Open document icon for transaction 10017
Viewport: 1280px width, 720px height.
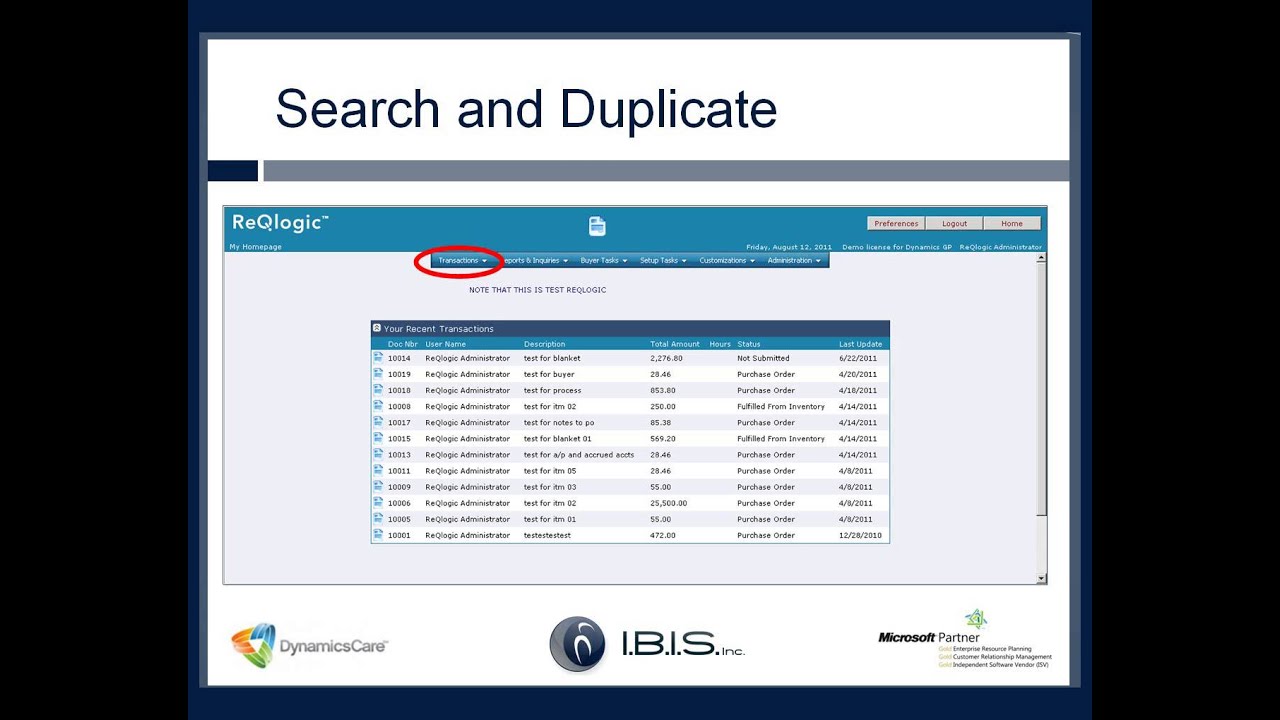378,421
